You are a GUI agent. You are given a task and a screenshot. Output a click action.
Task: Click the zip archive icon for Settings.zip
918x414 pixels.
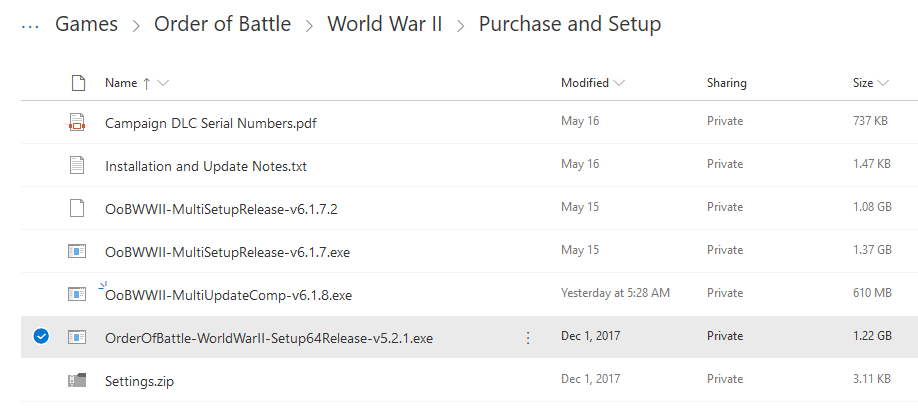point(77,380)
